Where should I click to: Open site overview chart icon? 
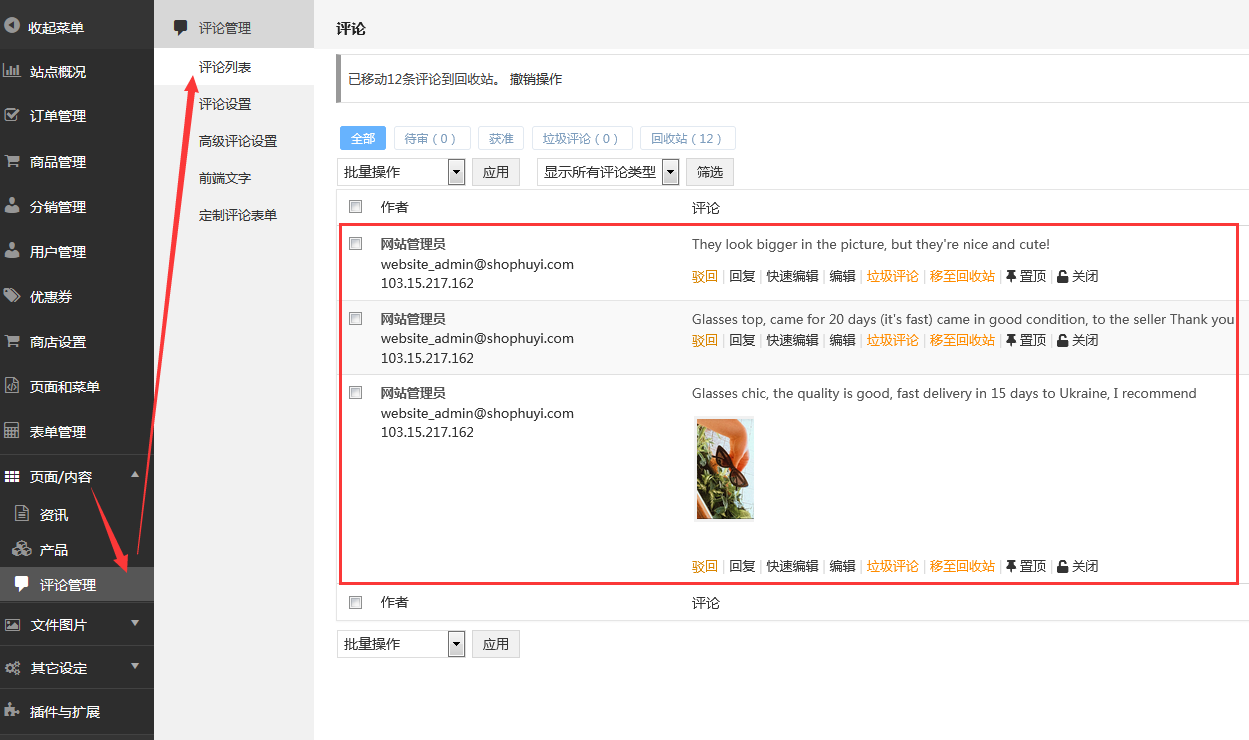(13, 71)
